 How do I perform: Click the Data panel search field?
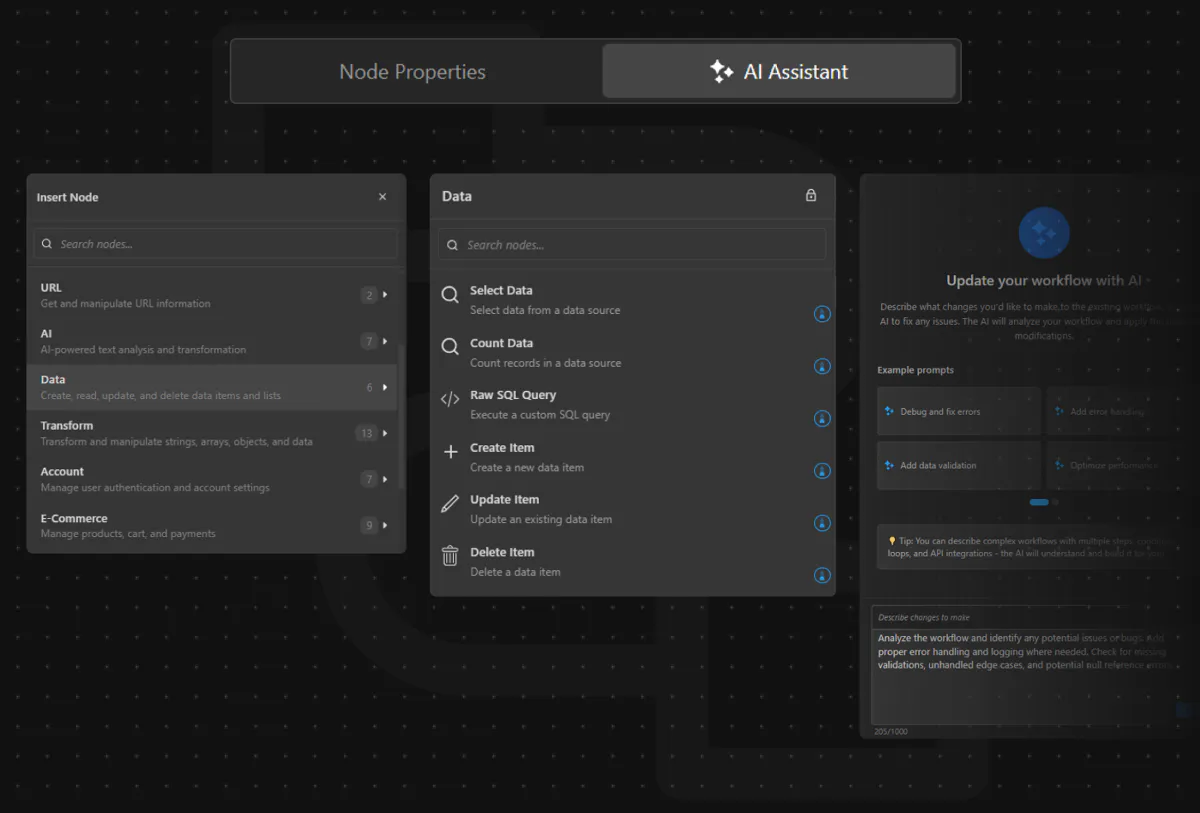[x=632, y=245]
